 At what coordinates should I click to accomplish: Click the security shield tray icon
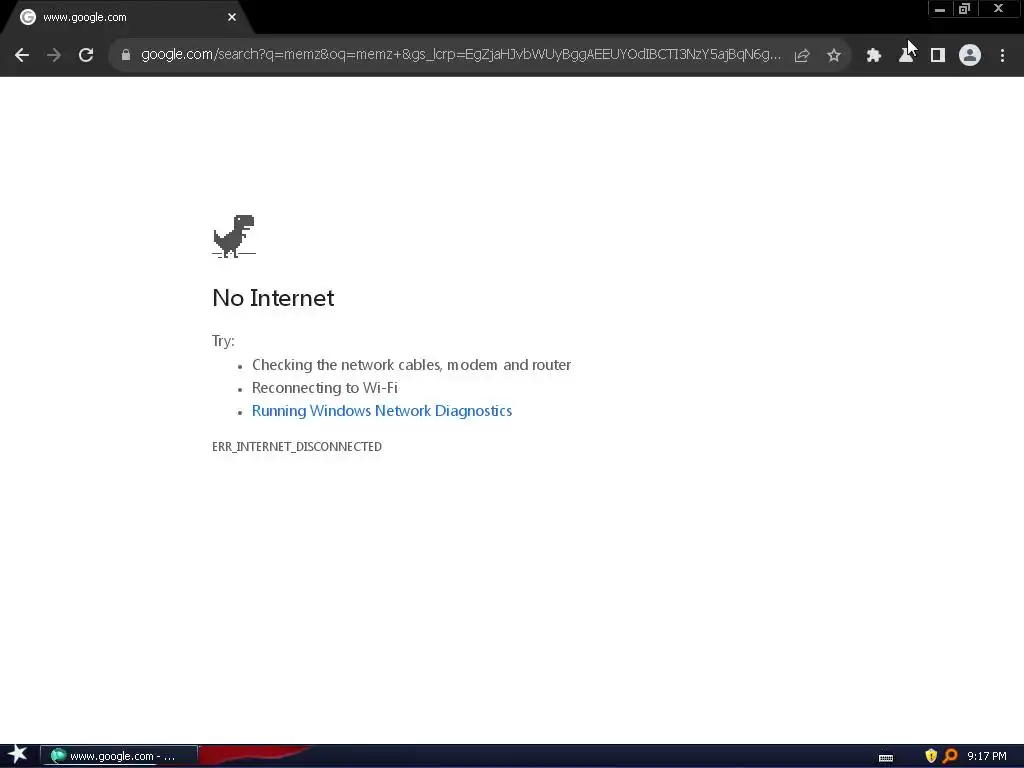click(931, 756)
